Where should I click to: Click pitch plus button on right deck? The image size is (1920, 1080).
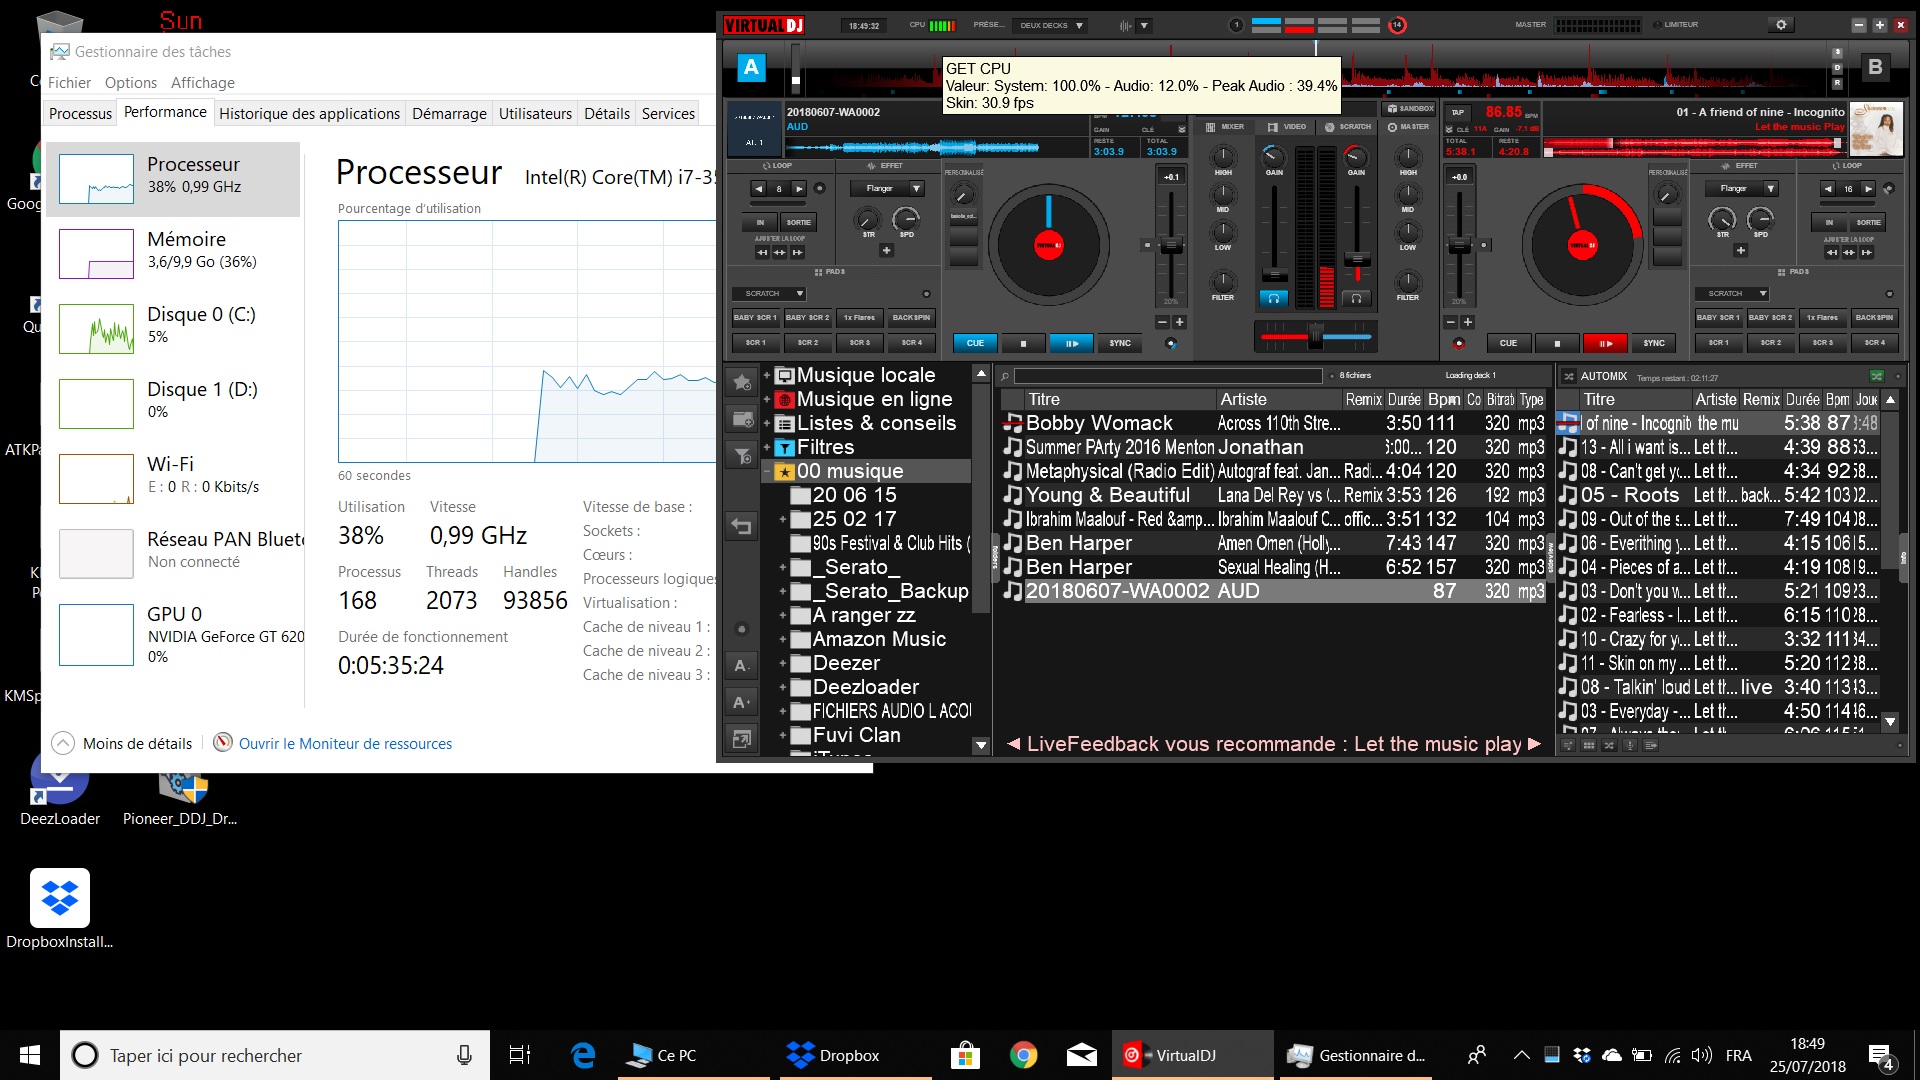coord(1468,322)
